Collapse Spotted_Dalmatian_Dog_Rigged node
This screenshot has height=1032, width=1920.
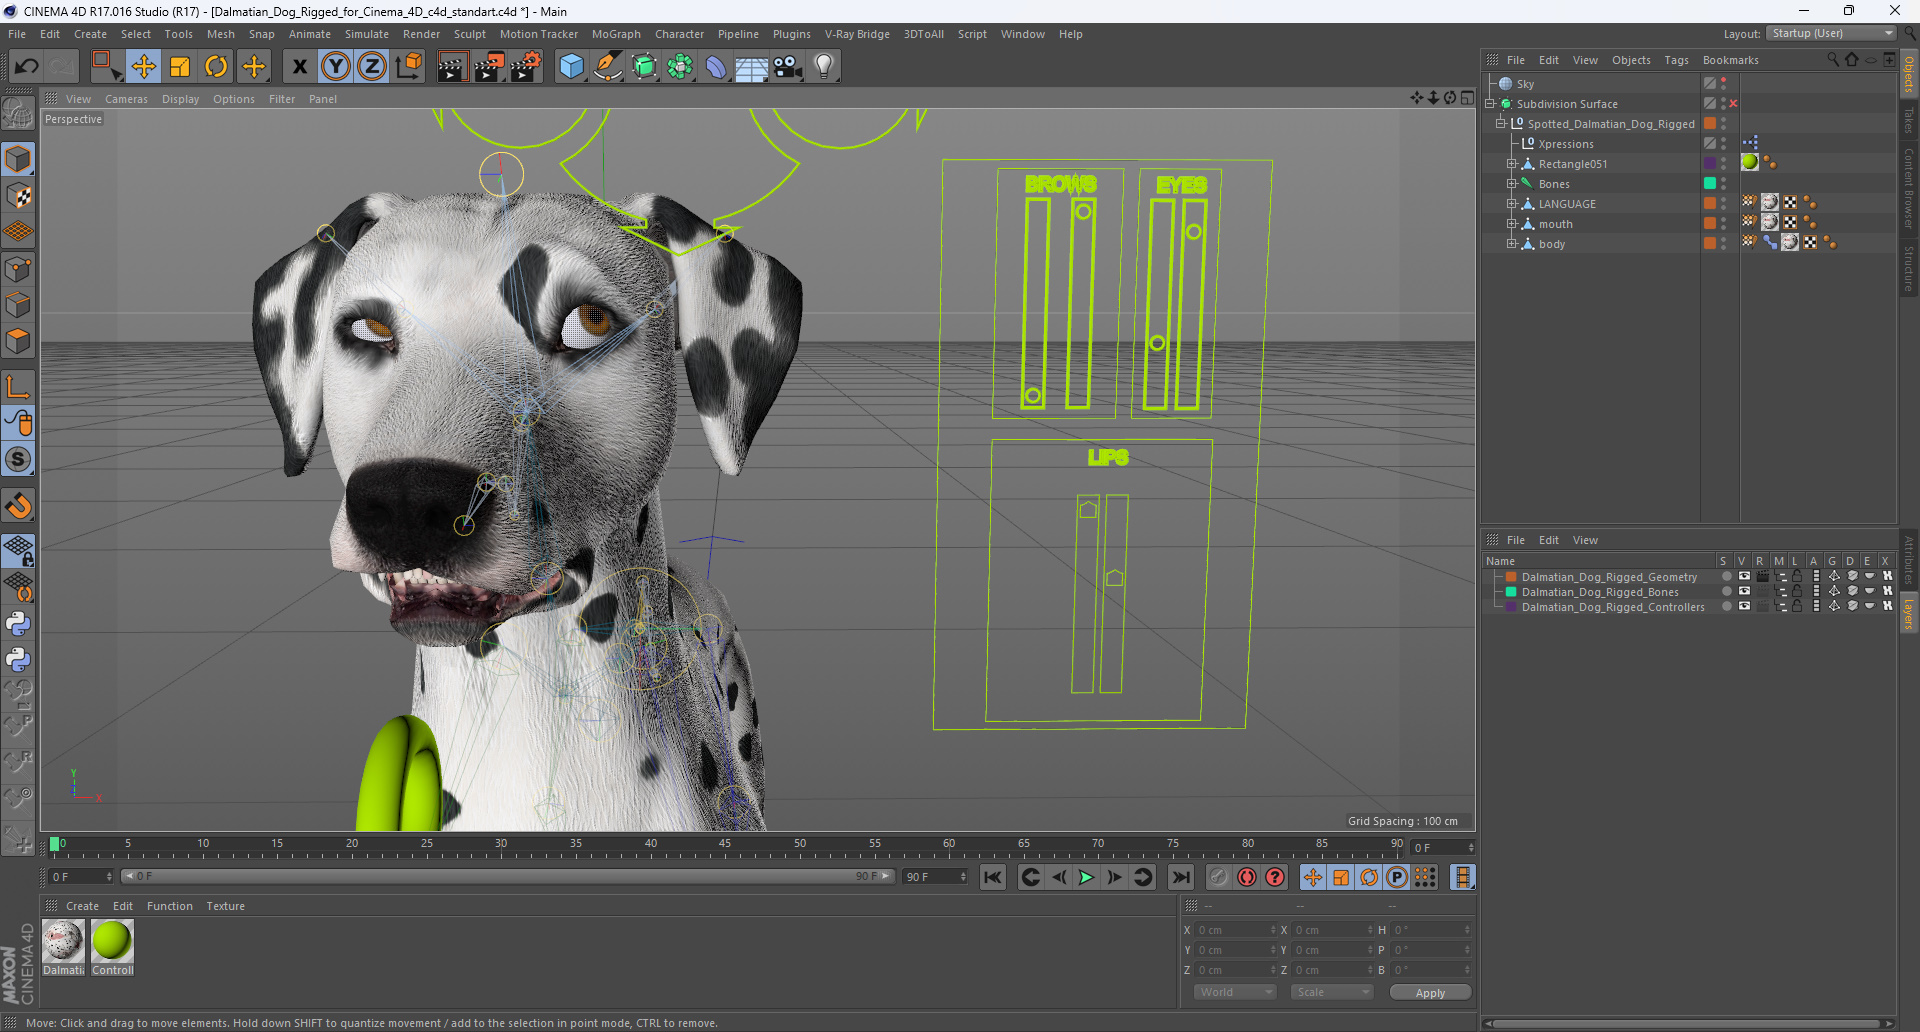pos(1501,124)
